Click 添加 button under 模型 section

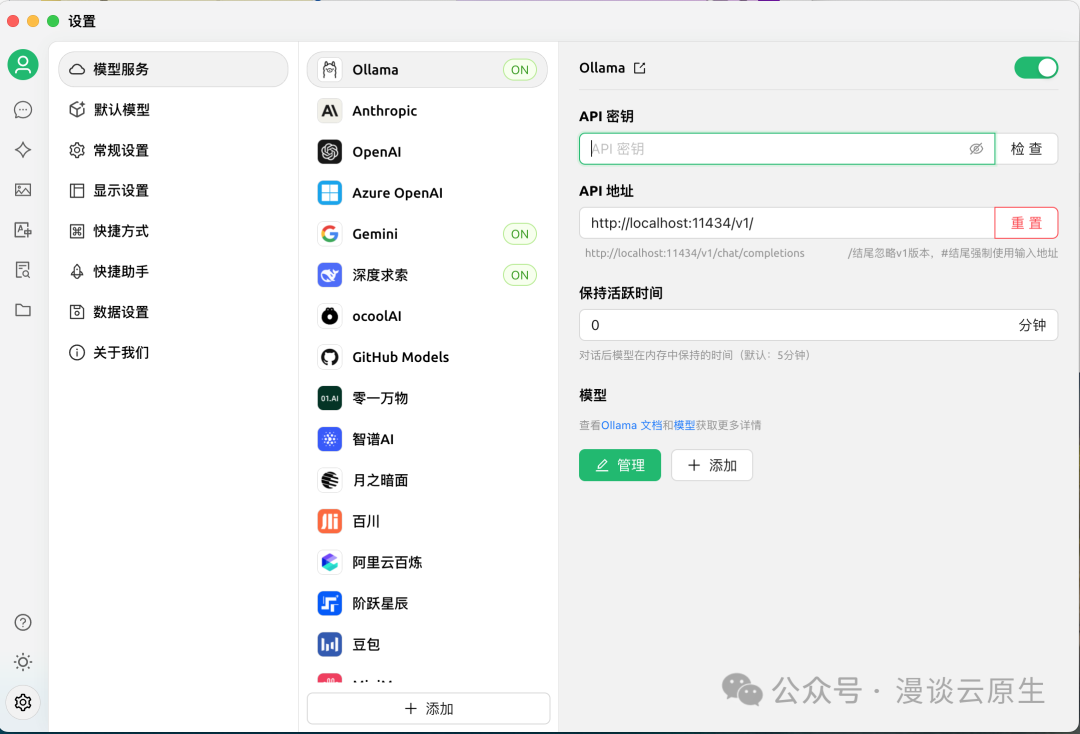point(712,465)
